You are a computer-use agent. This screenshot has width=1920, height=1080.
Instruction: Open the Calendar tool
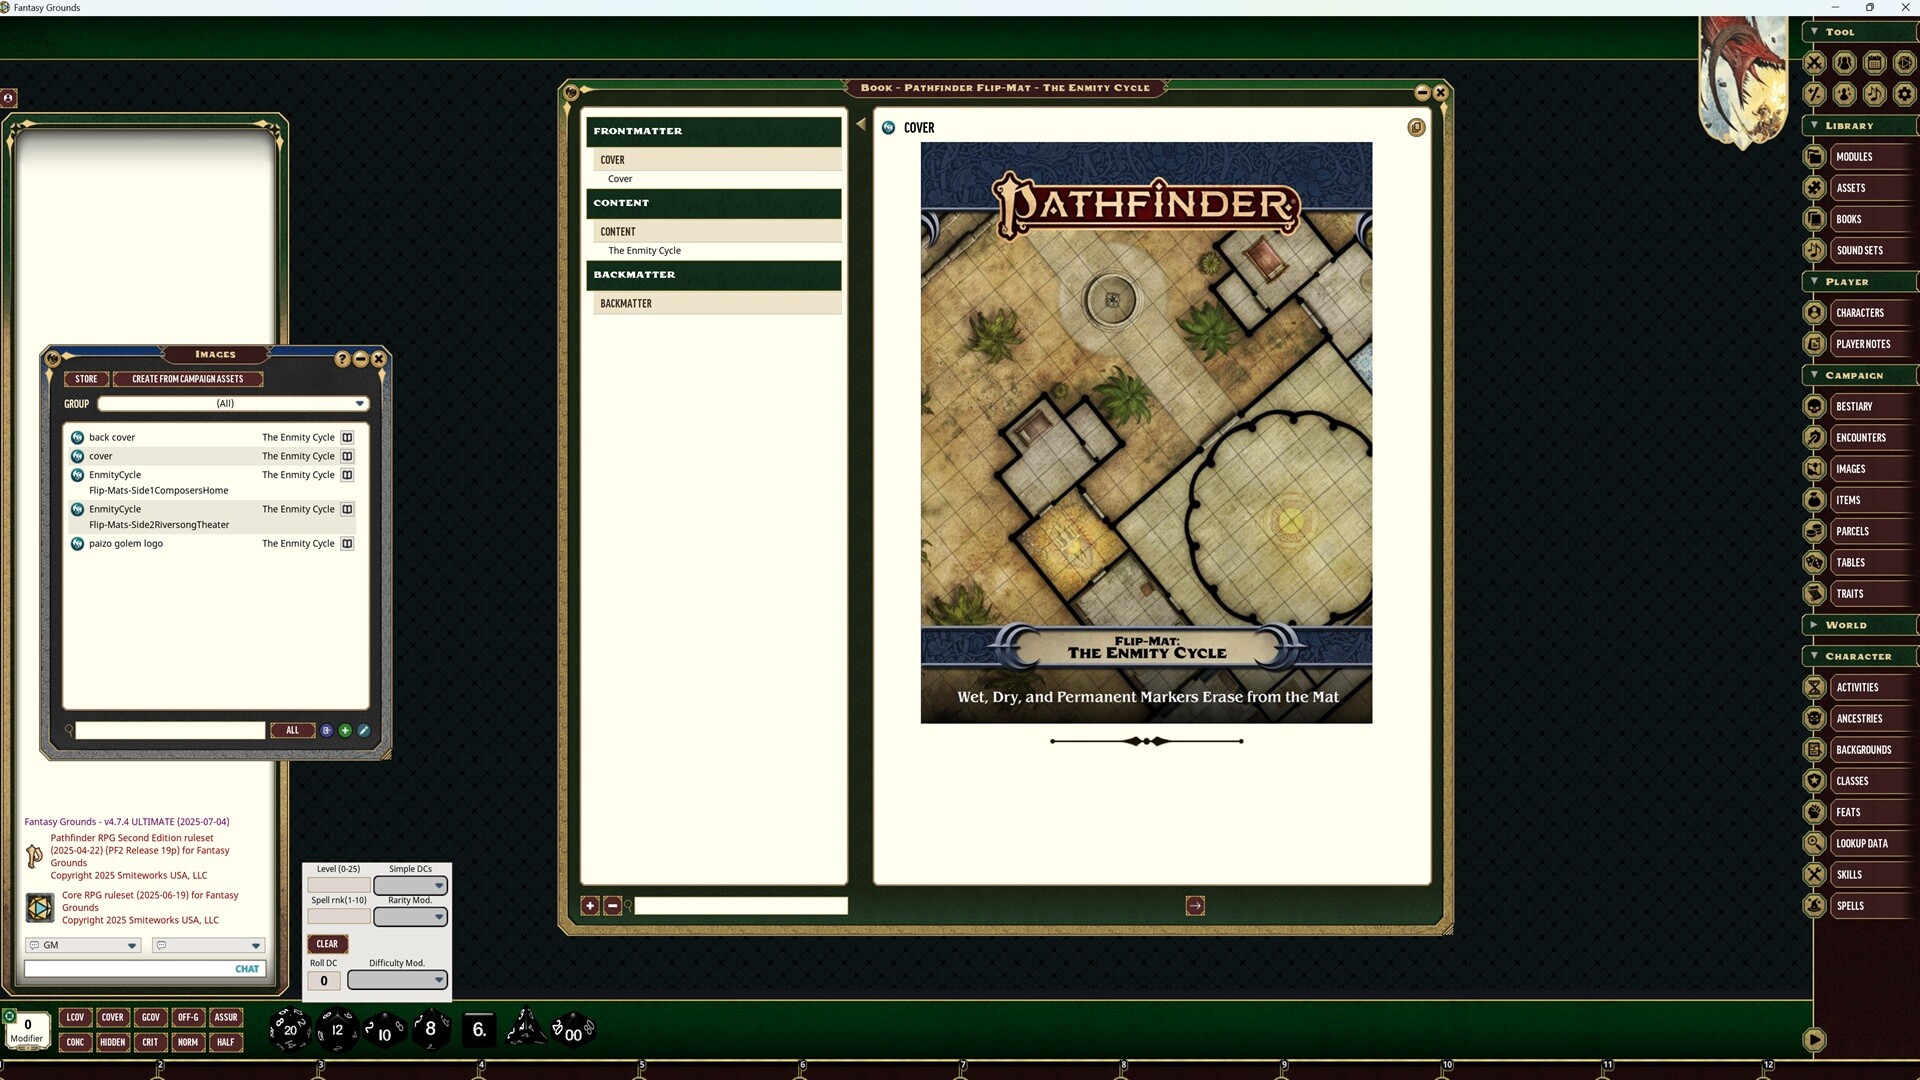(1875, 63)
